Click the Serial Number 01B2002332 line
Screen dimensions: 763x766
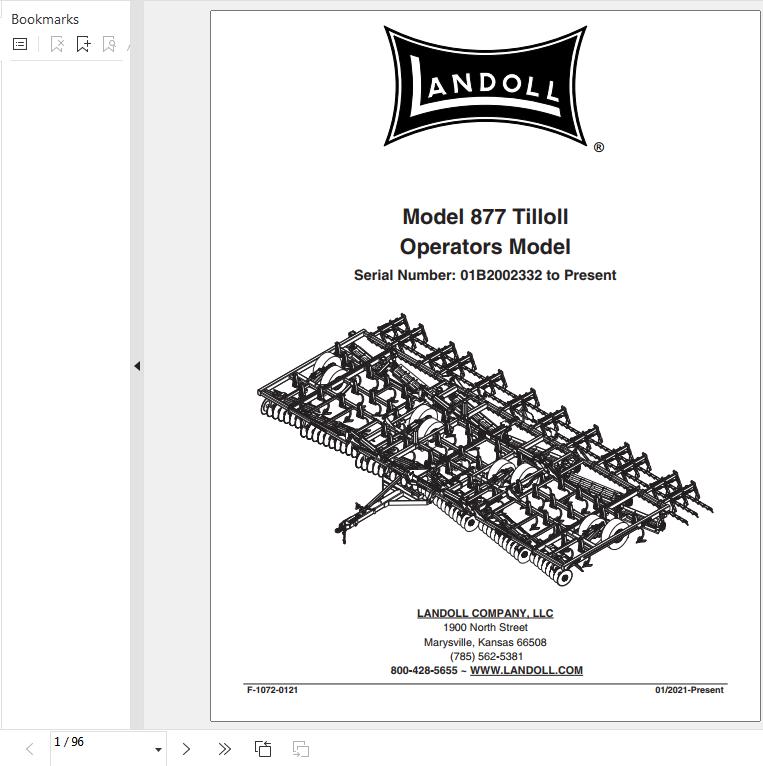tap(485, 275)
